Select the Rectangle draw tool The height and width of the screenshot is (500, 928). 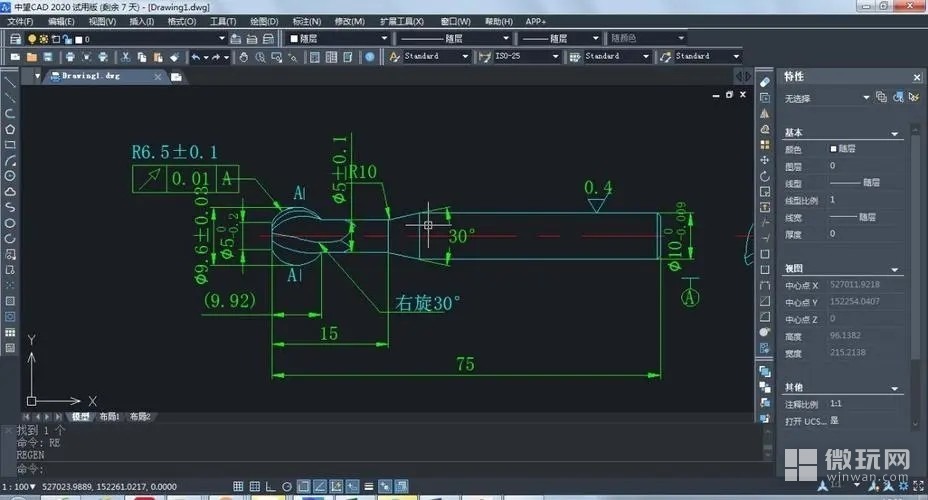pyautogui.click(x=10, y=145)
